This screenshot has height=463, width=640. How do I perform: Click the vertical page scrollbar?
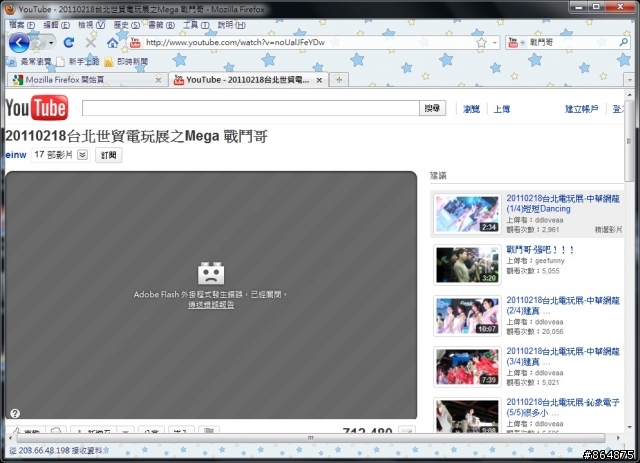click(x=629, y=140)
